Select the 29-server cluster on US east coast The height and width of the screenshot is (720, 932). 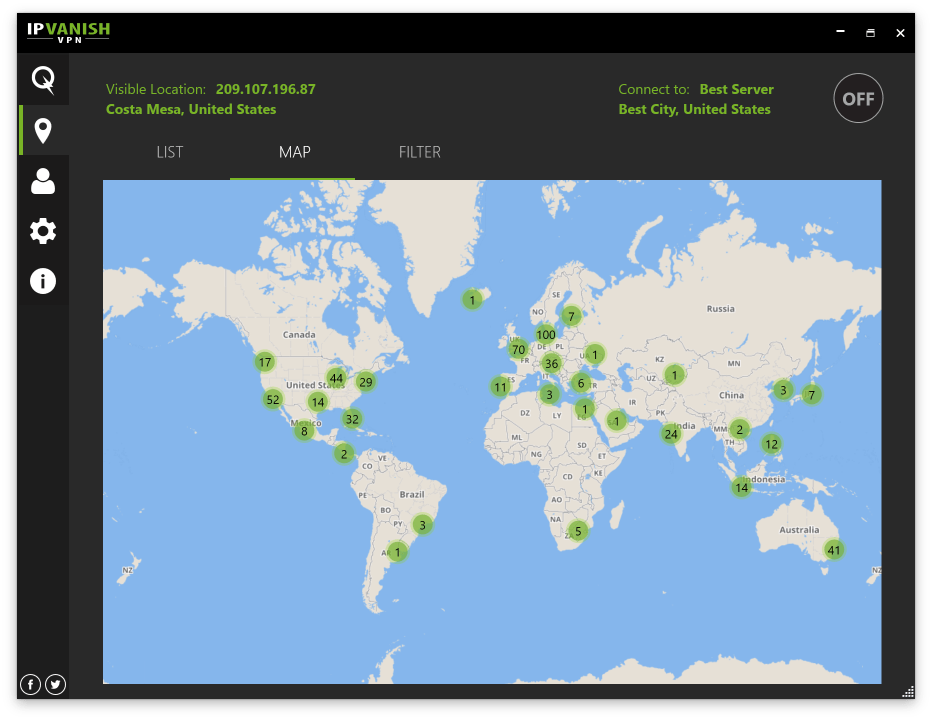366,382
